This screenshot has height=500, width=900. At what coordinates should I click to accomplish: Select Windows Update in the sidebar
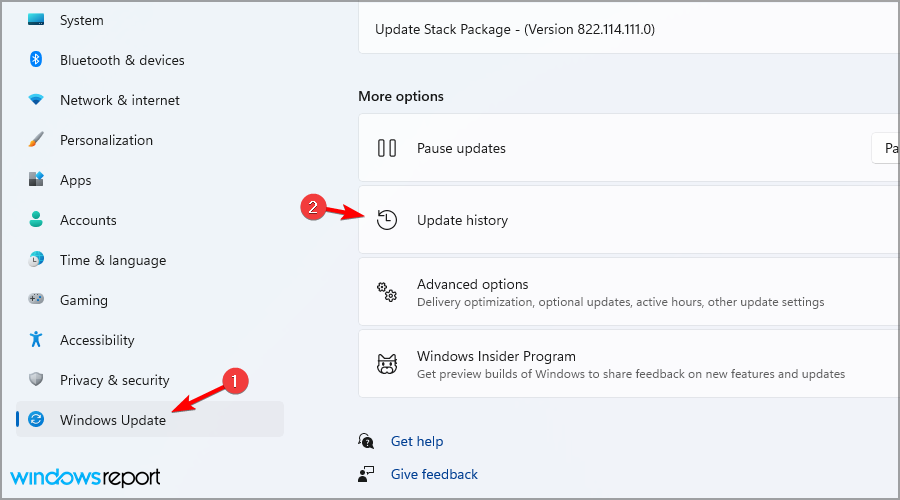pos(113,420)
